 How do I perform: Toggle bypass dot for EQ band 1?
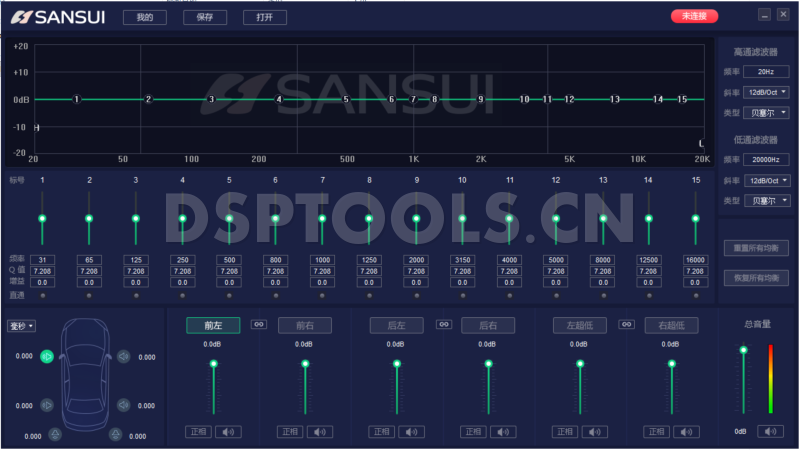[42, 296]
